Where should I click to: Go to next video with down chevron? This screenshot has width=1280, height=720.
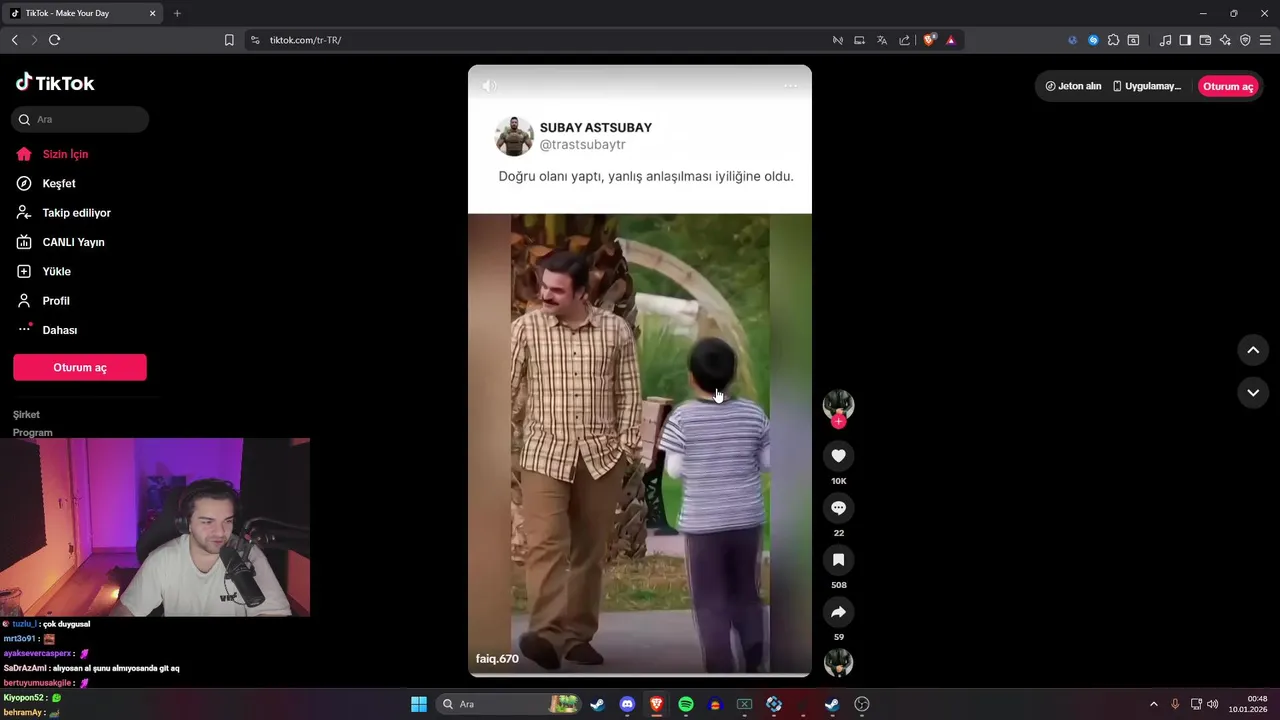[1253, 393]
